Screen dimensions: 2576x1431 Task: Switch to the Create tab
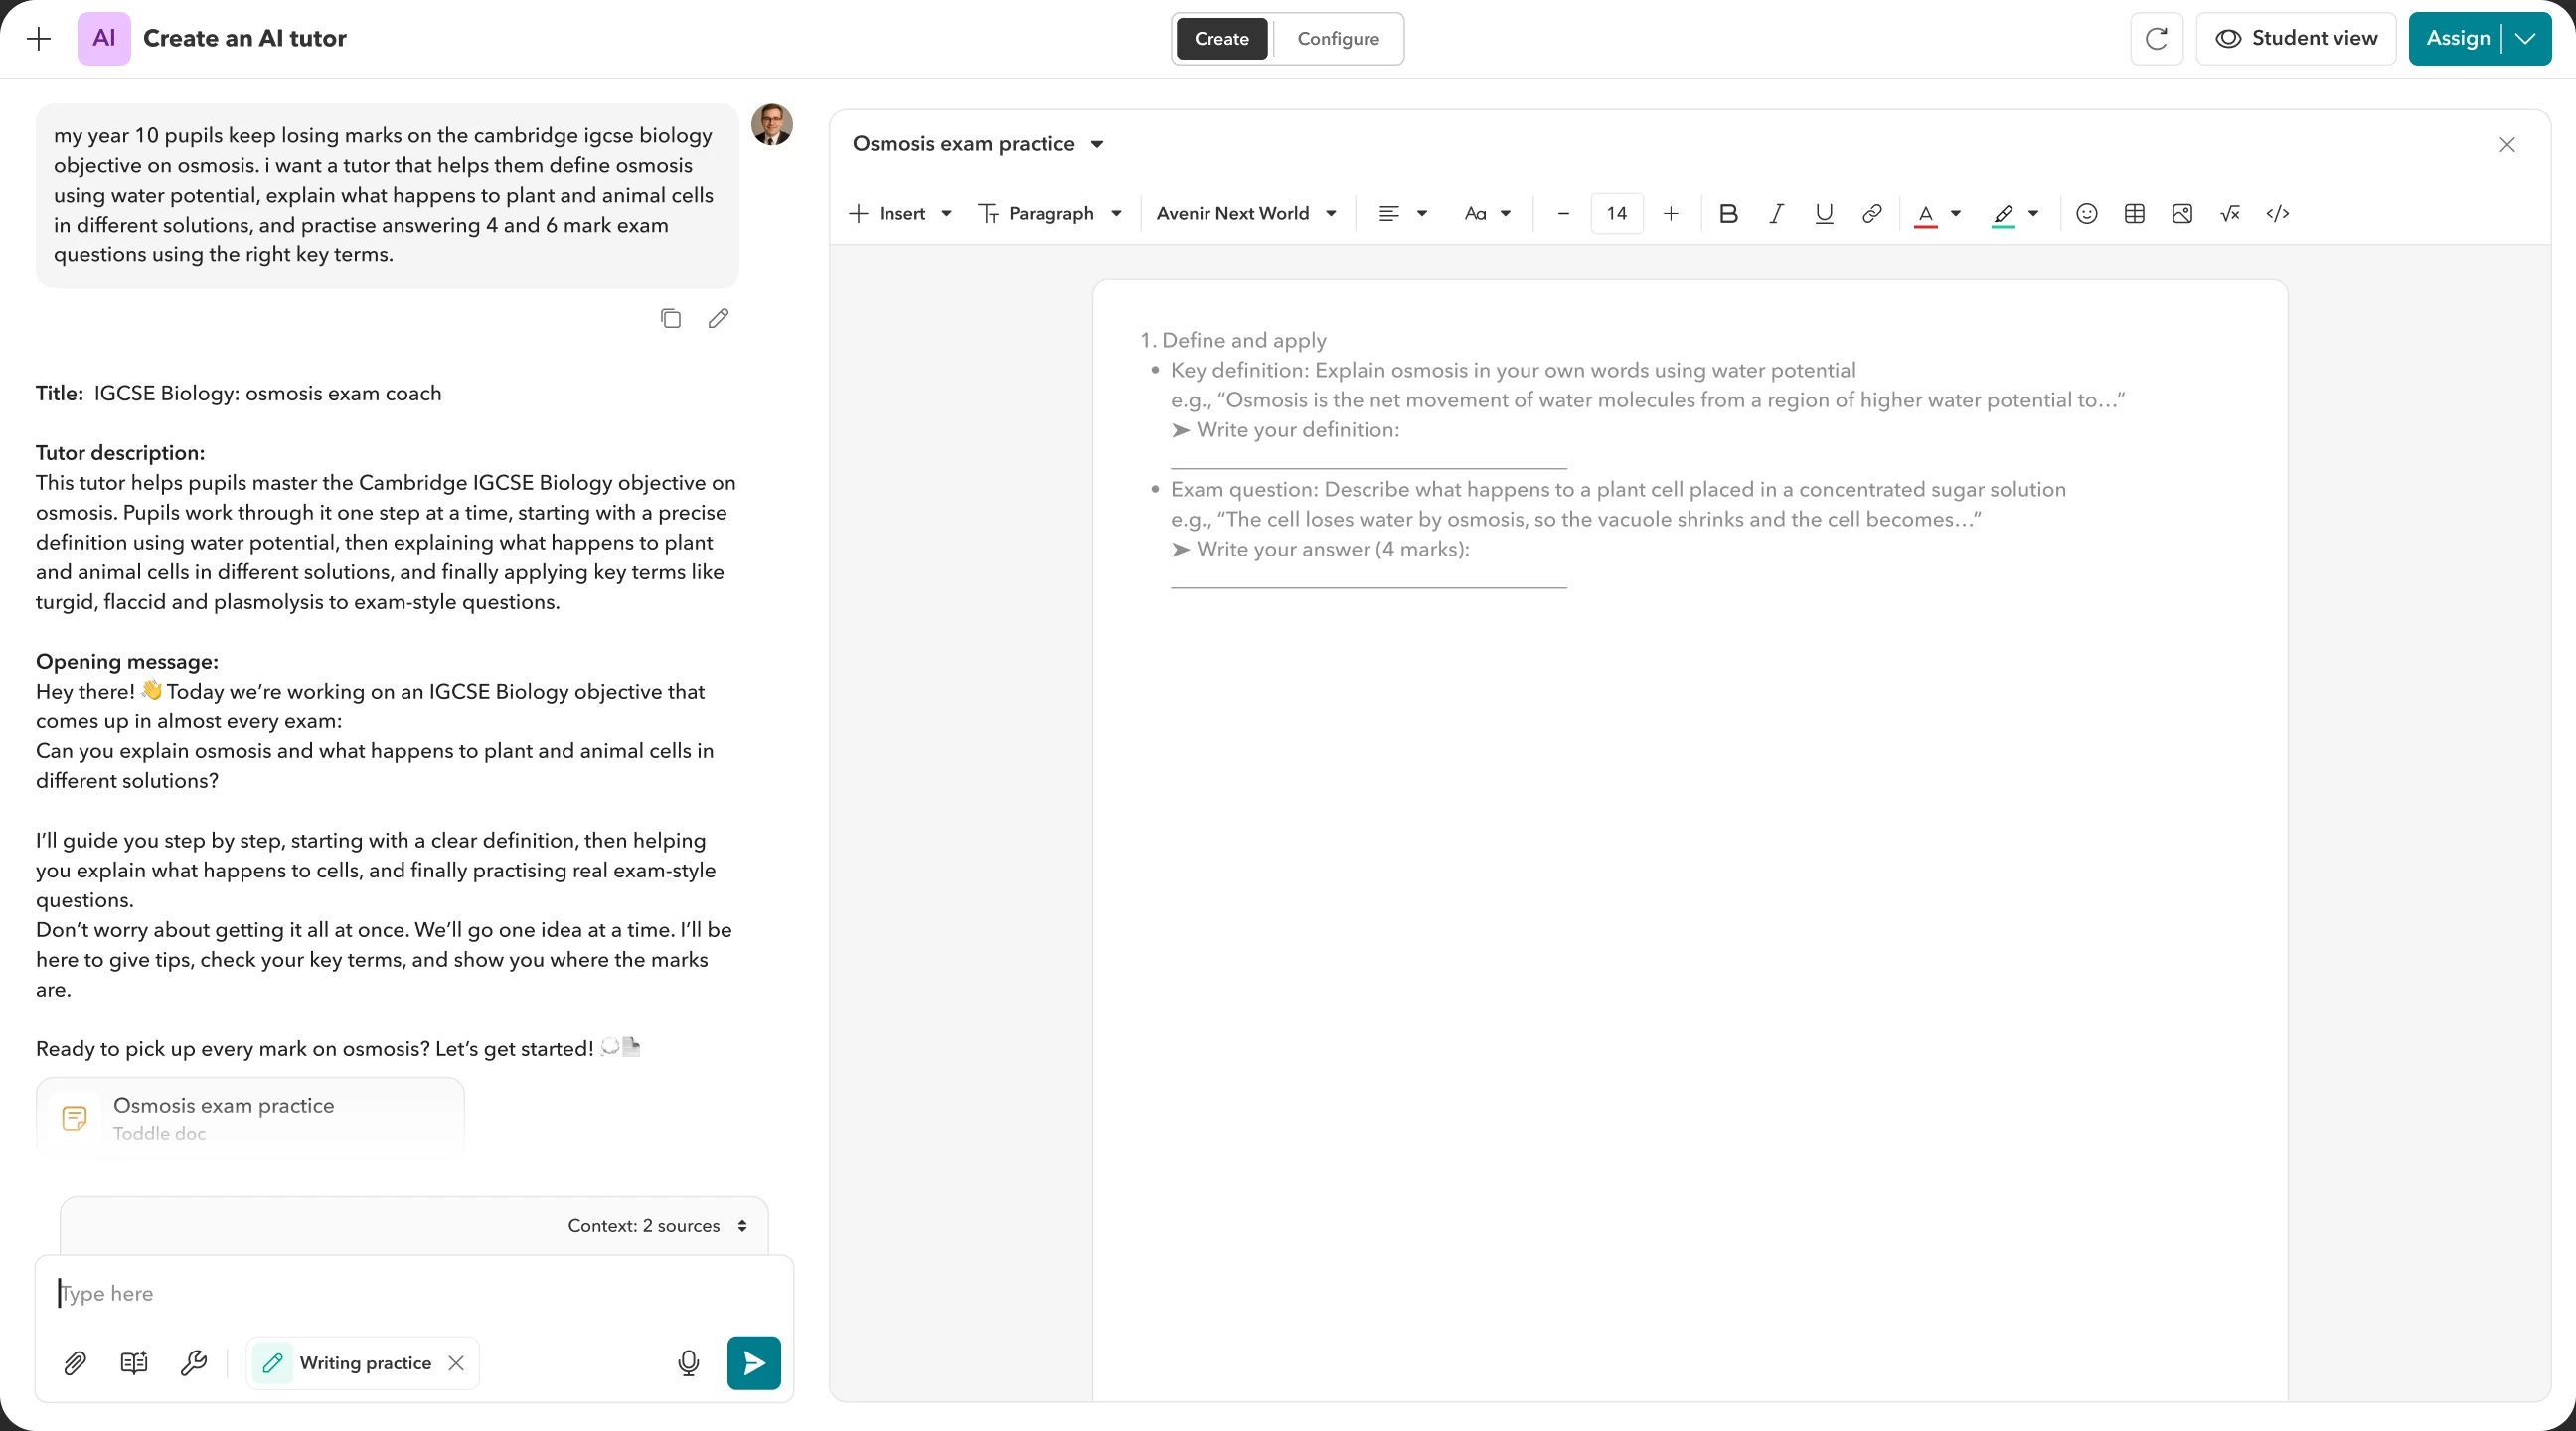[x=1221, y=39]
